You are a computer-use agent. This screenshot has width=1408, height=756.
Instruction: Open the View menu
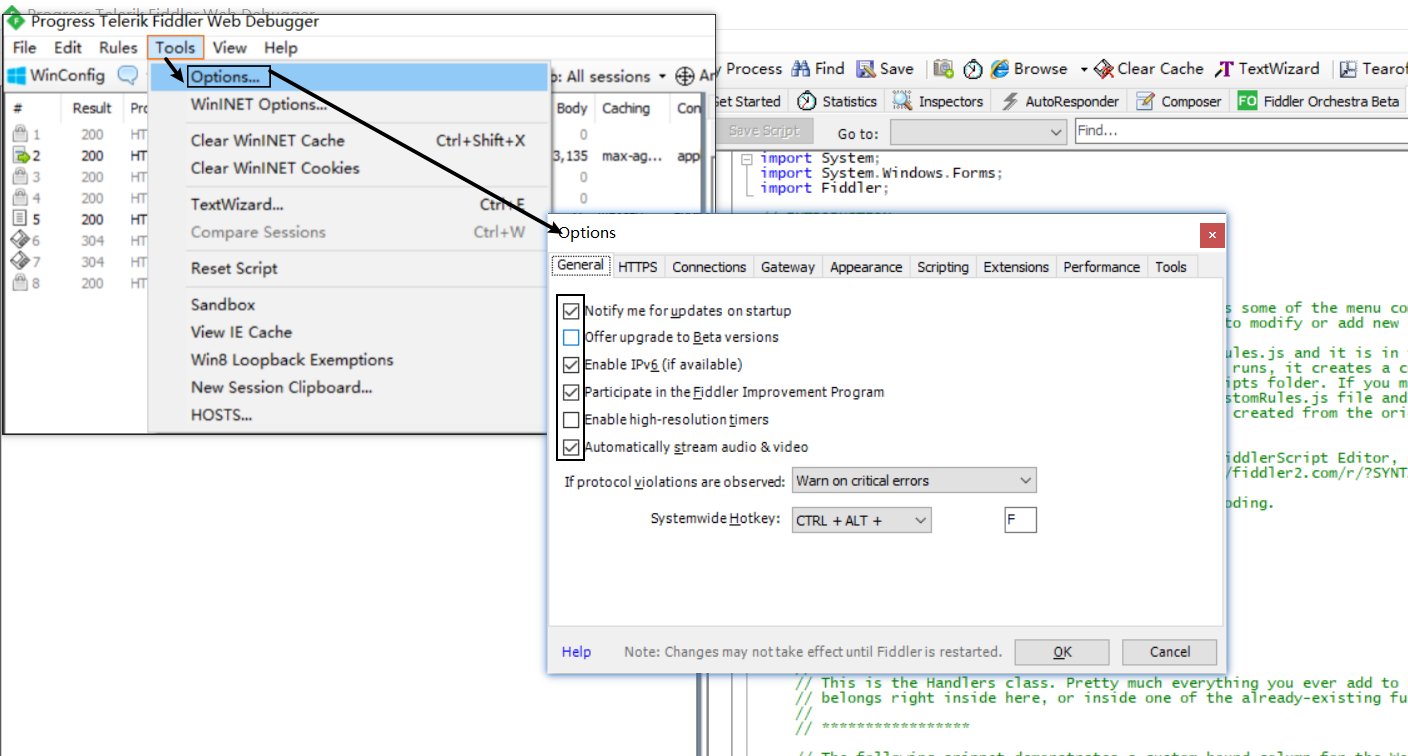[x=229, y=47]
